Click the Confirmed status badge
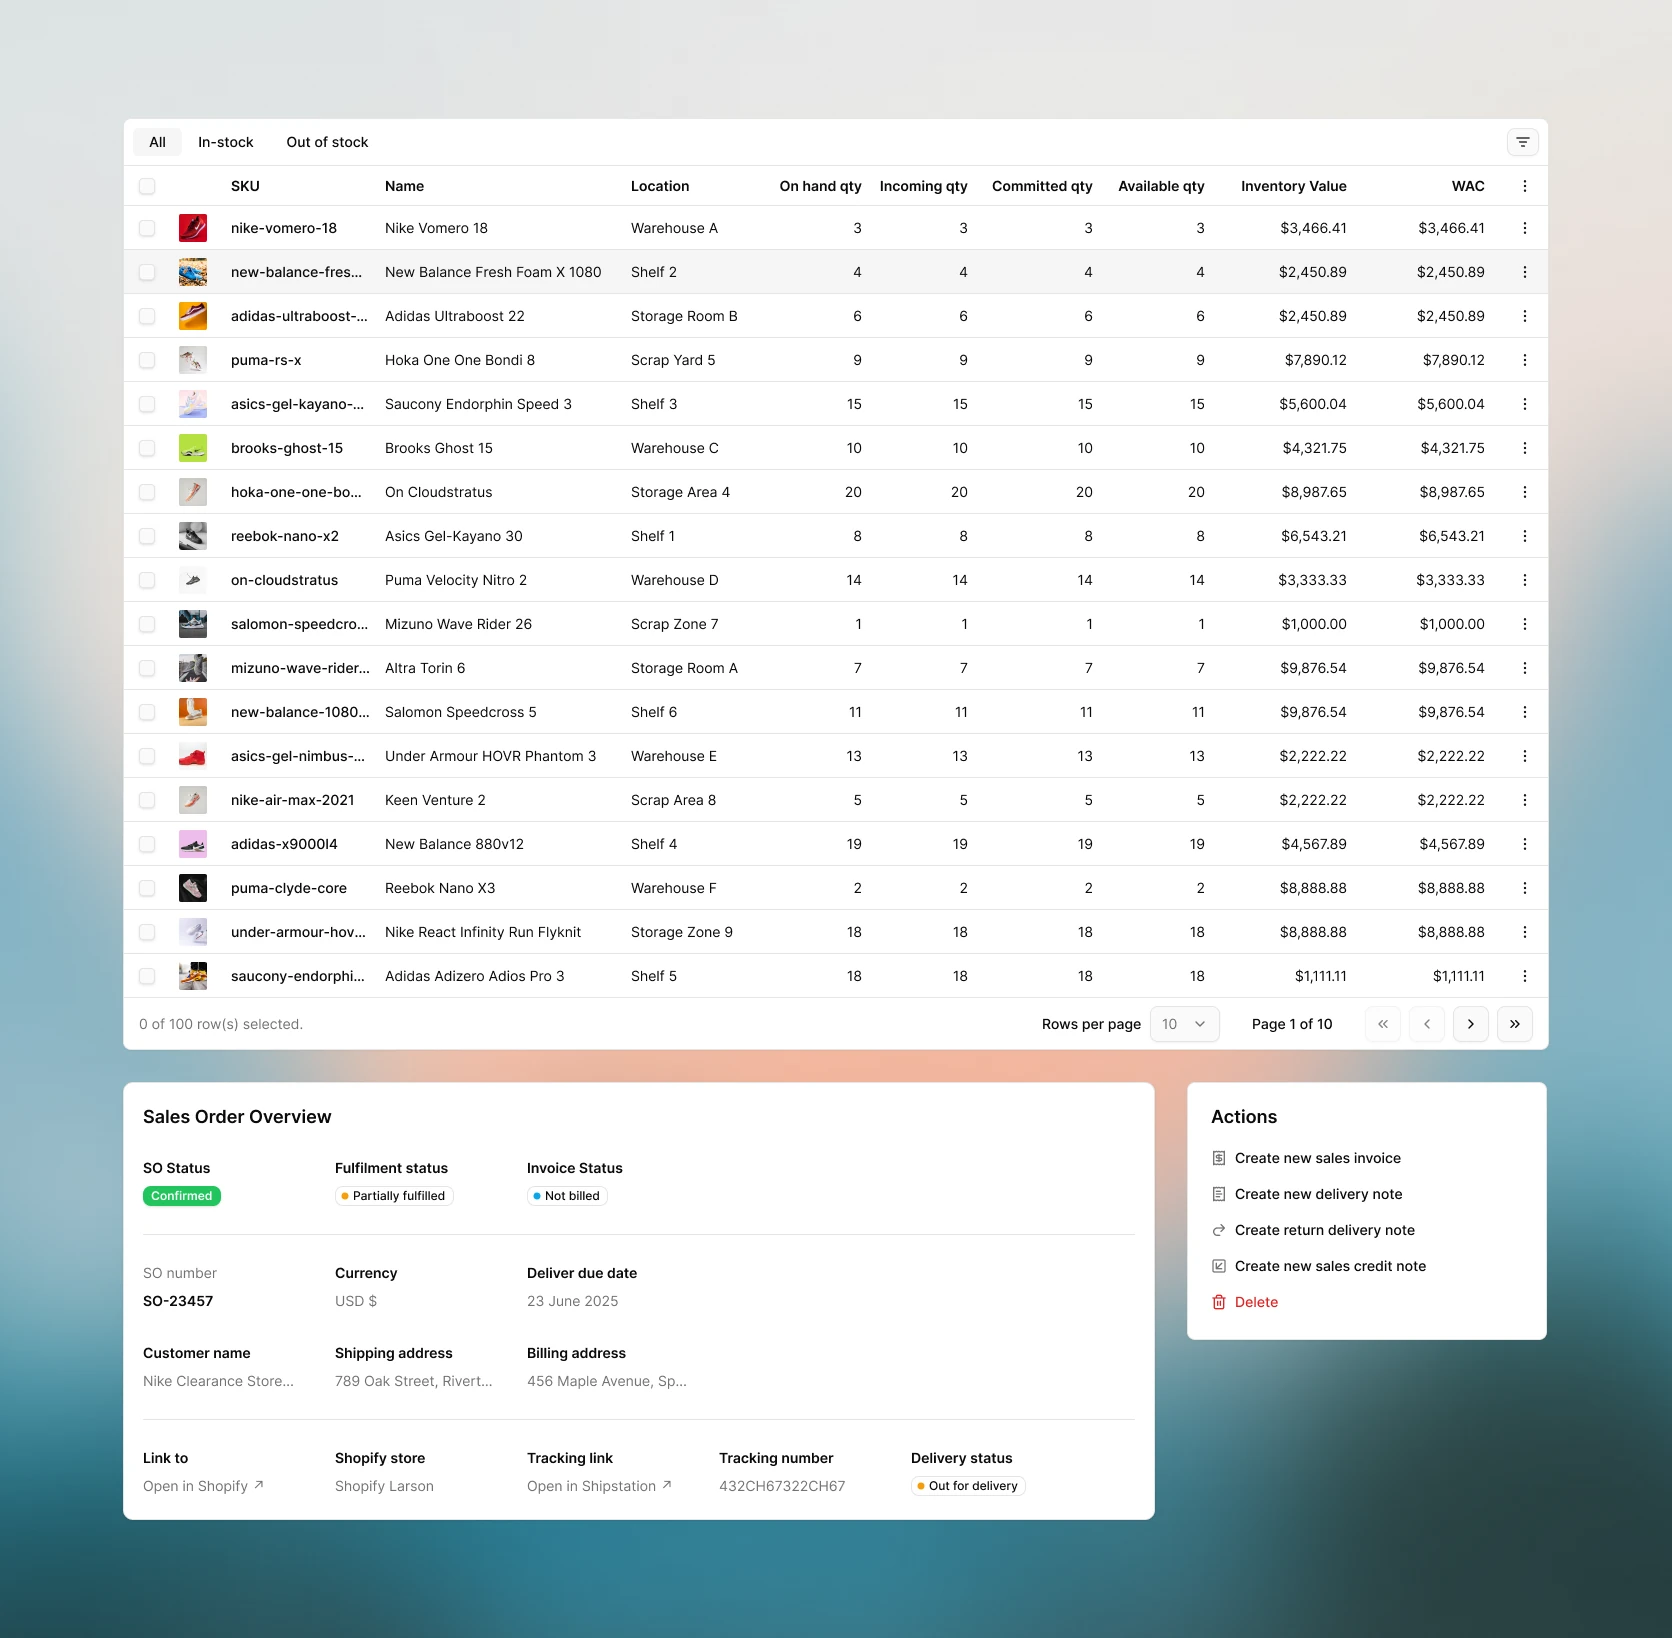 pos(182,1196)
